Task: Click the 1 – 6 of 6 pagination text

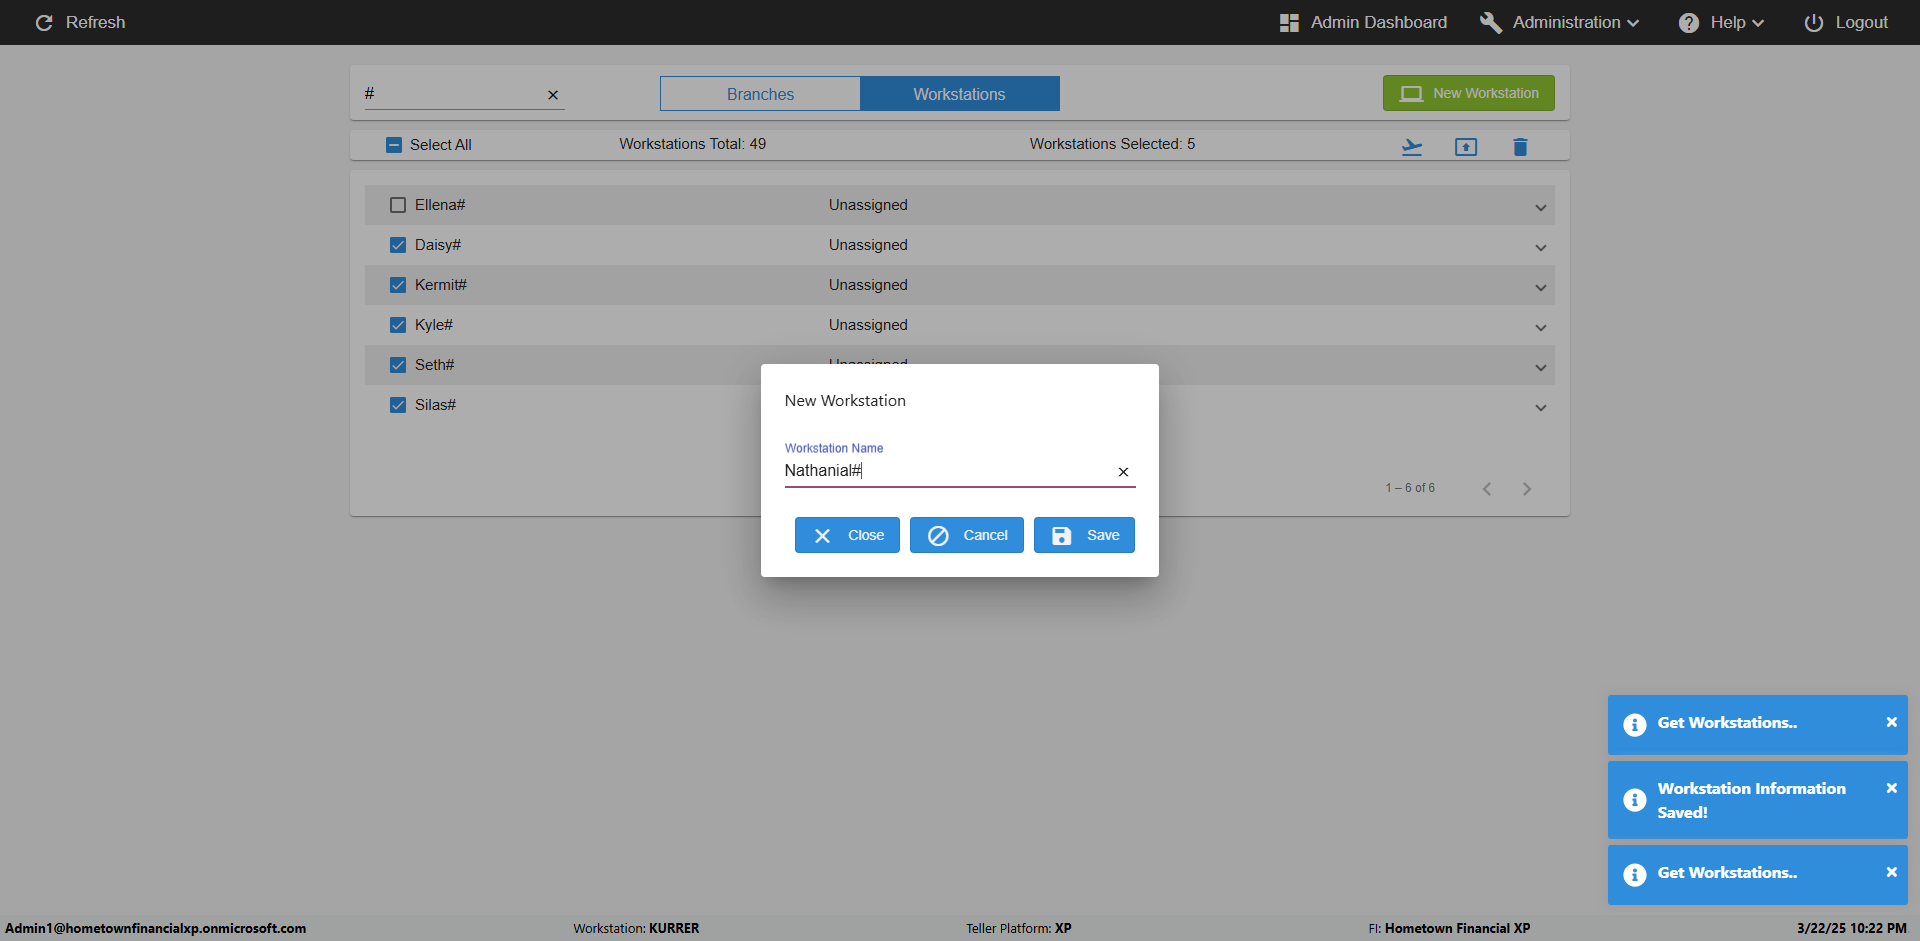Action: click(x=1410, y=488)
